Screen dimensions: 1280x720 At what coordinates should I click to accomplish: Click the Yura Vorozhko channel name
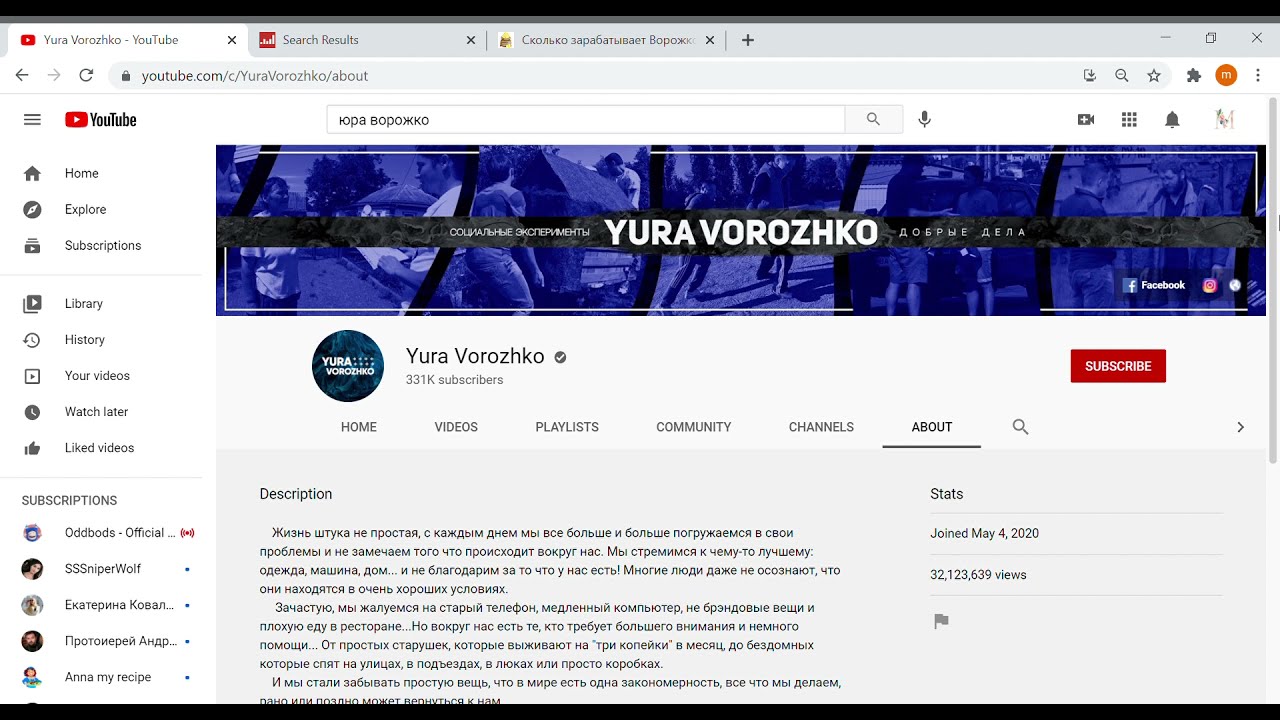click(475, 356)
